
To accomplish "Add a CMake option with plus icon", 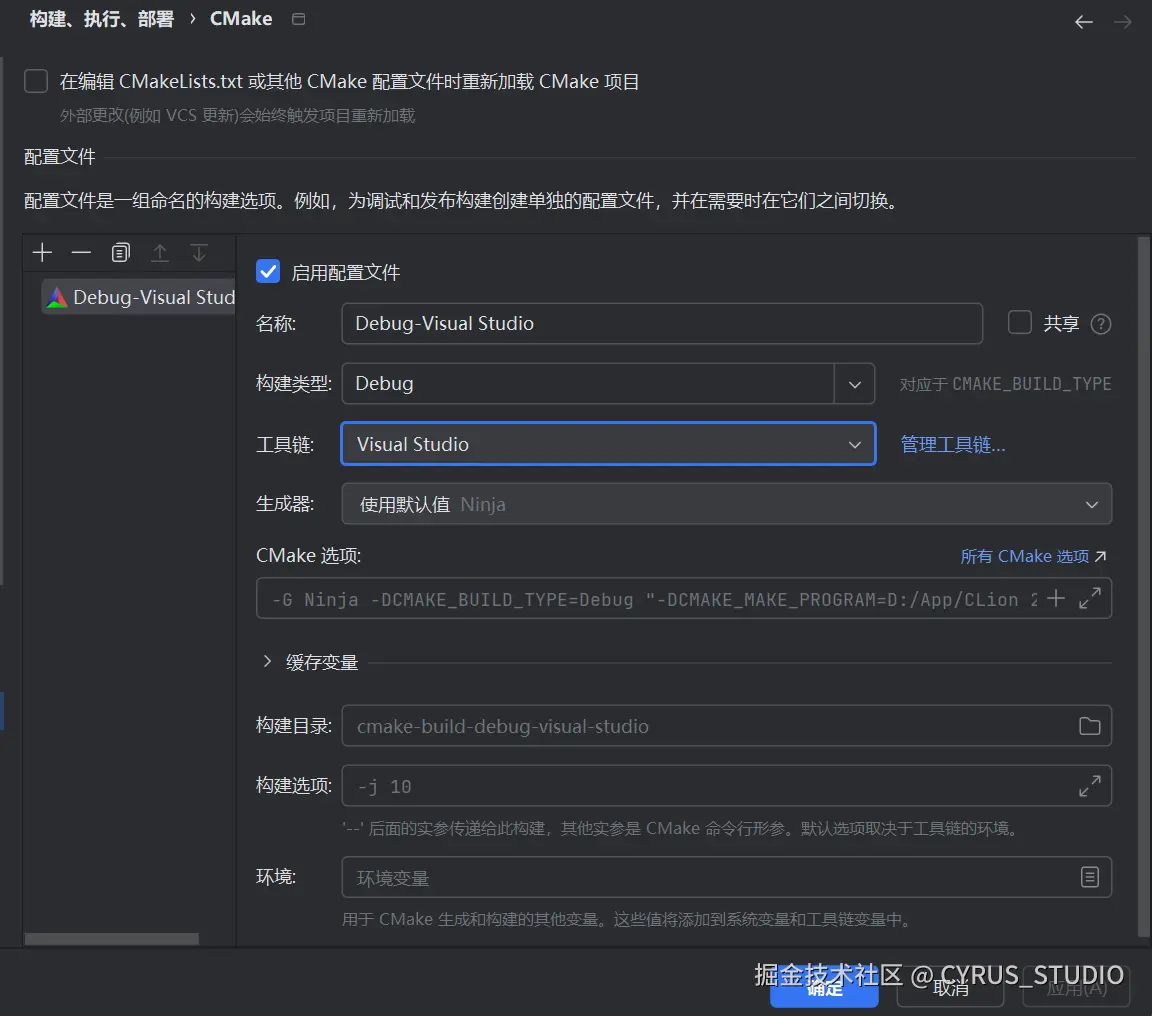I will click(x=1056, y=599).
